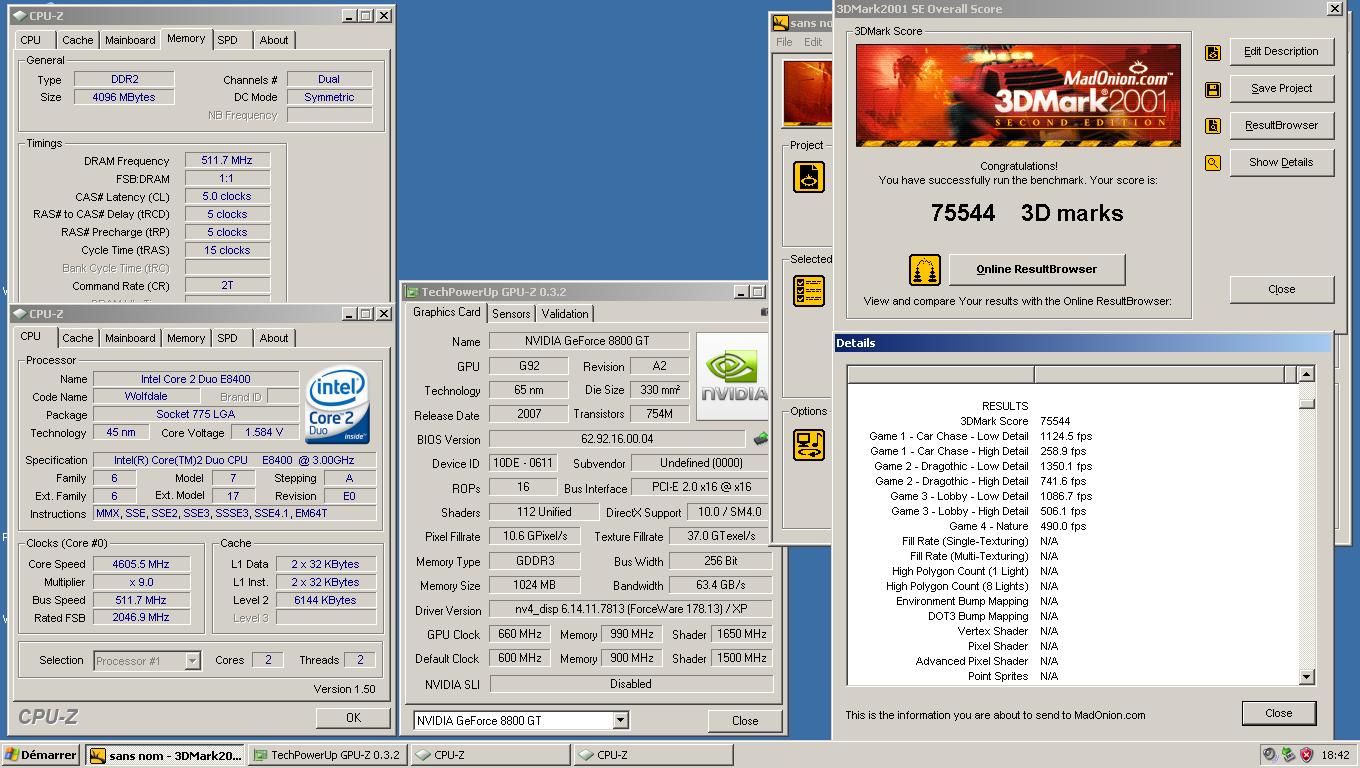Screen dimensions: 1360x768
Task: Click the Options icon in 3DMark window
Action: coord(809,444)
